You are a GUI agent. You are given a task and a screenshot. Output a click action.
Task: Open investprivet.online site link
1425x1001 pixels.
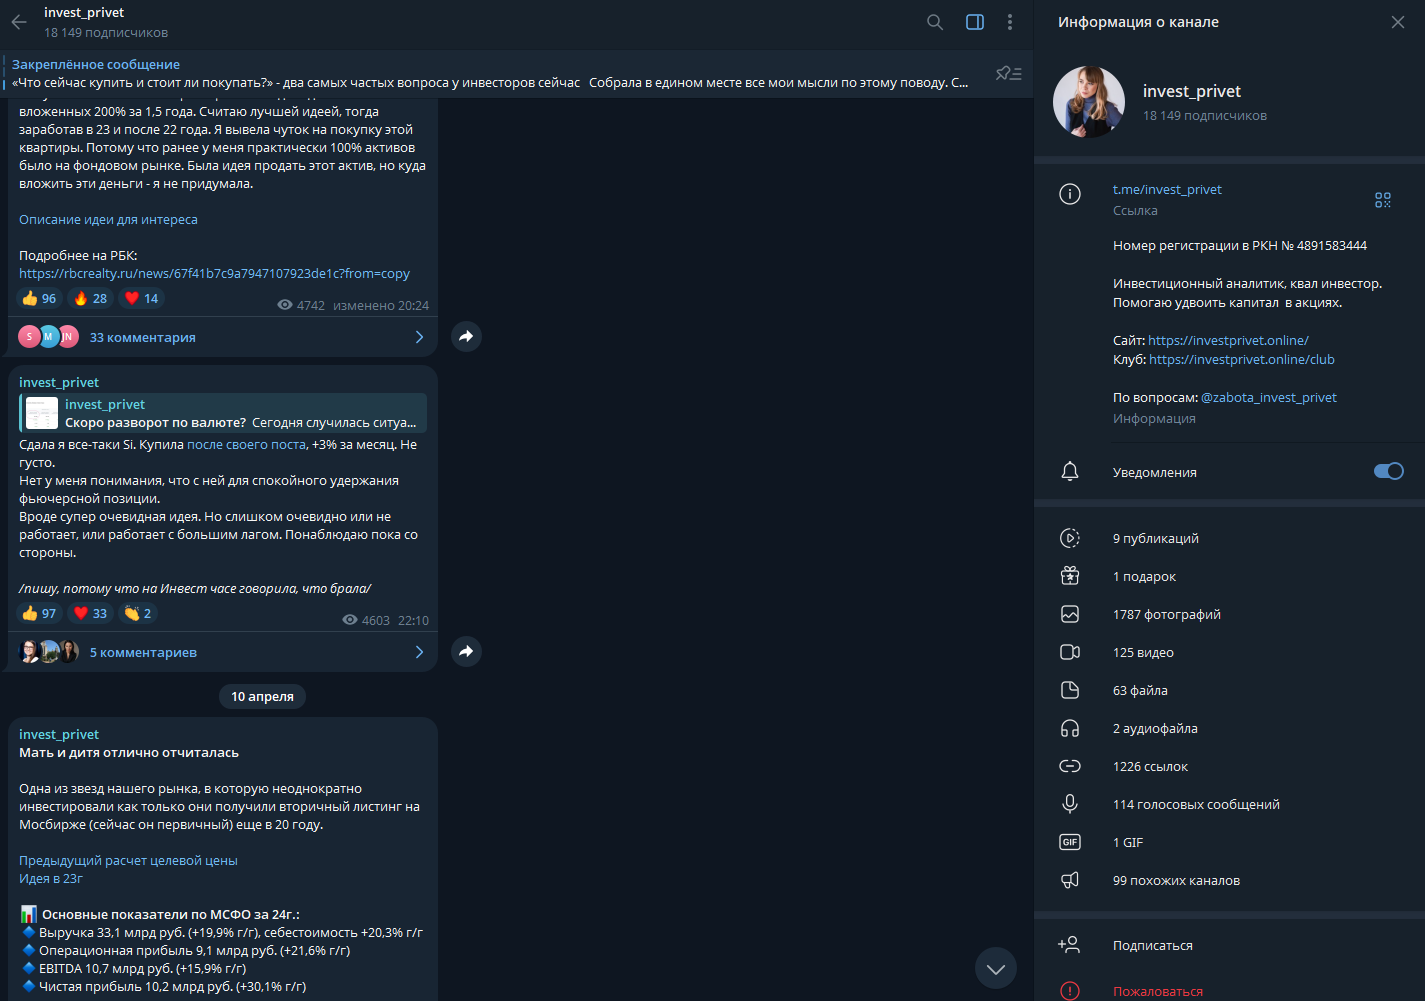pyautogui.click(x=1228, y=340)
